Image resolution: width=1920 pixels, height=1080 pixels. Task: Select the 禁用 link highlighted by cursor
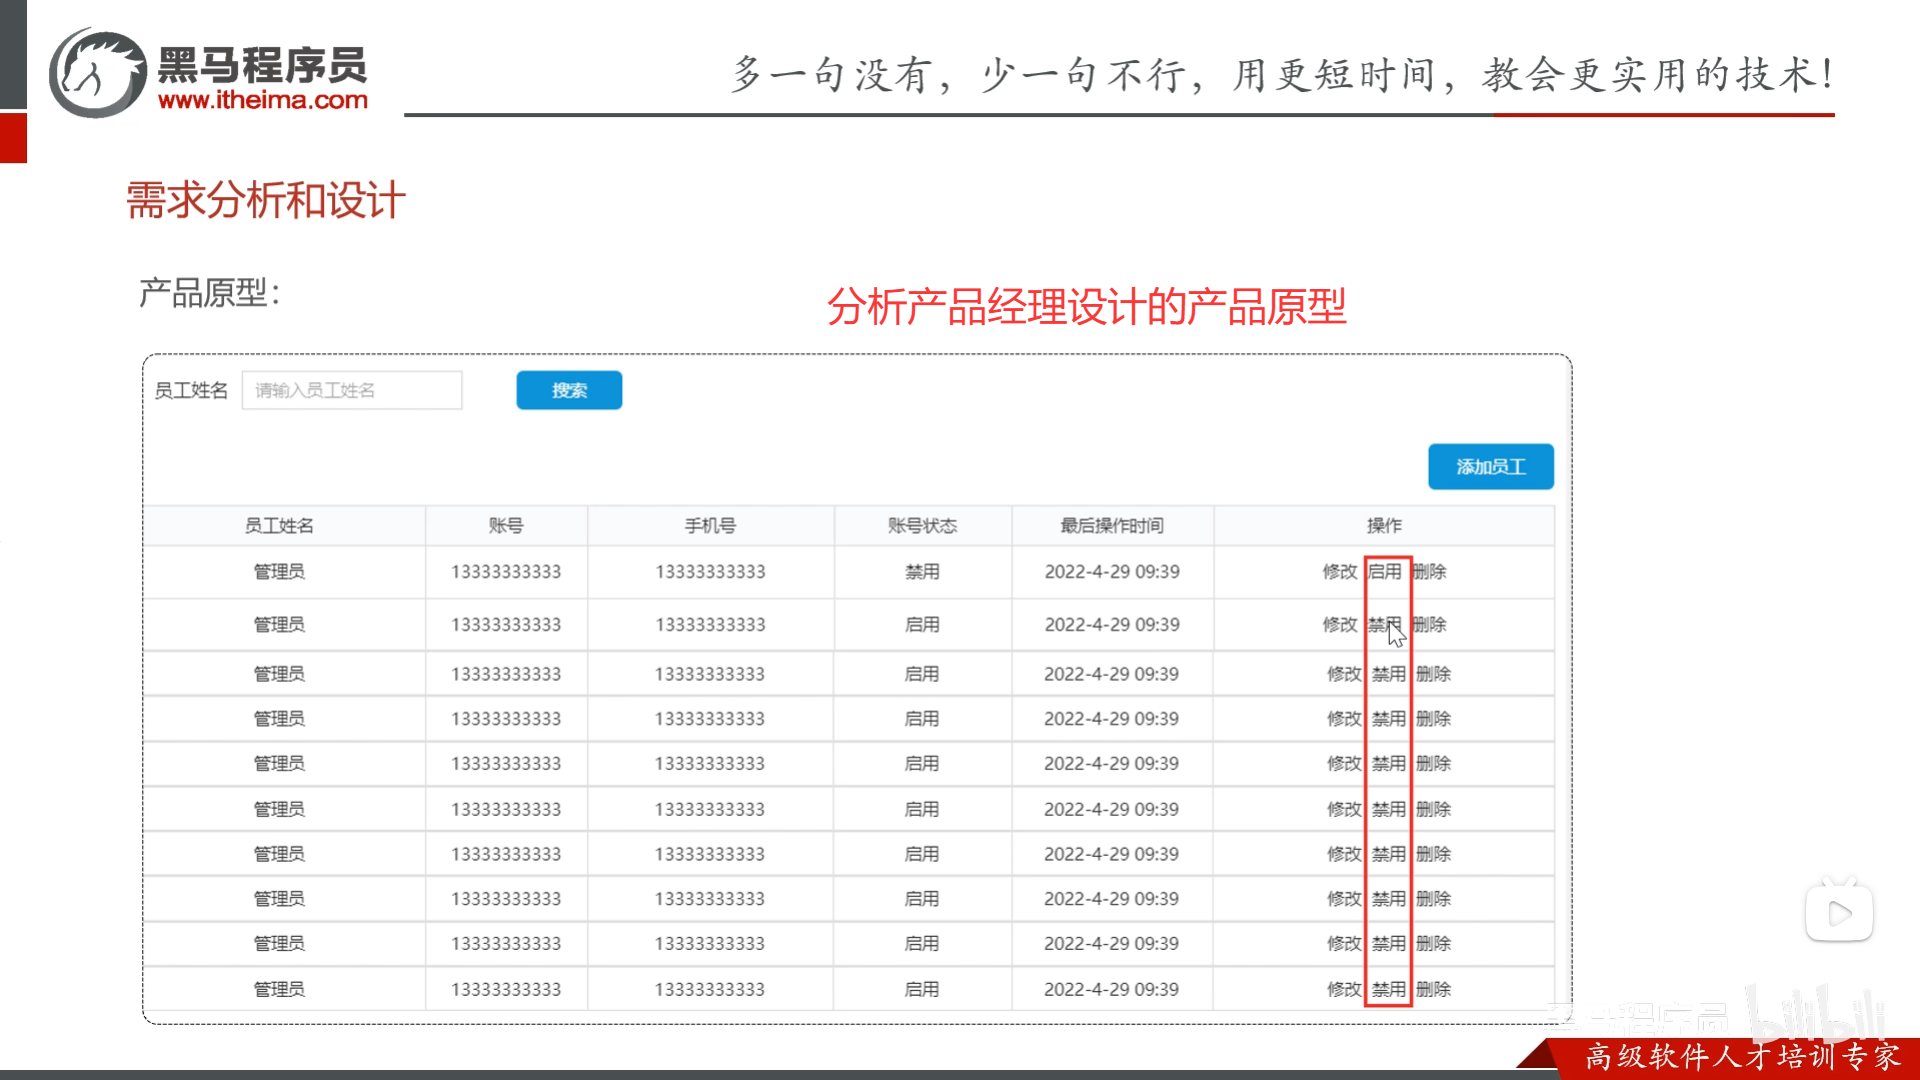pyautogui.click(x=1384, y=624)
